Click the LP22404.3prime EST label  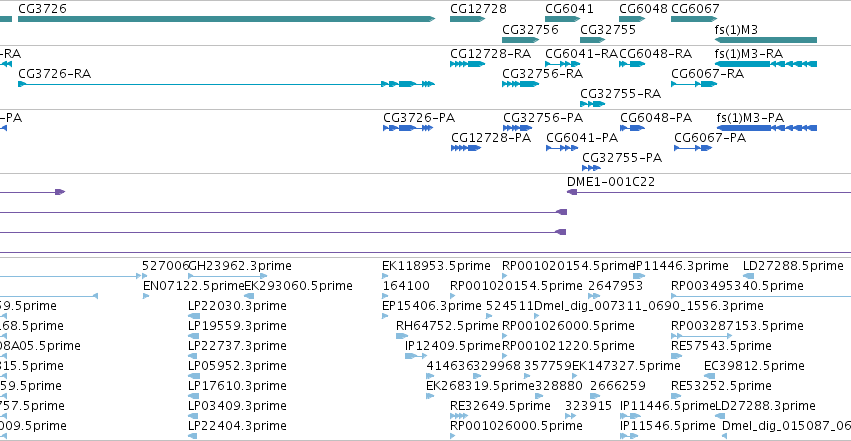tap(237, 426)
